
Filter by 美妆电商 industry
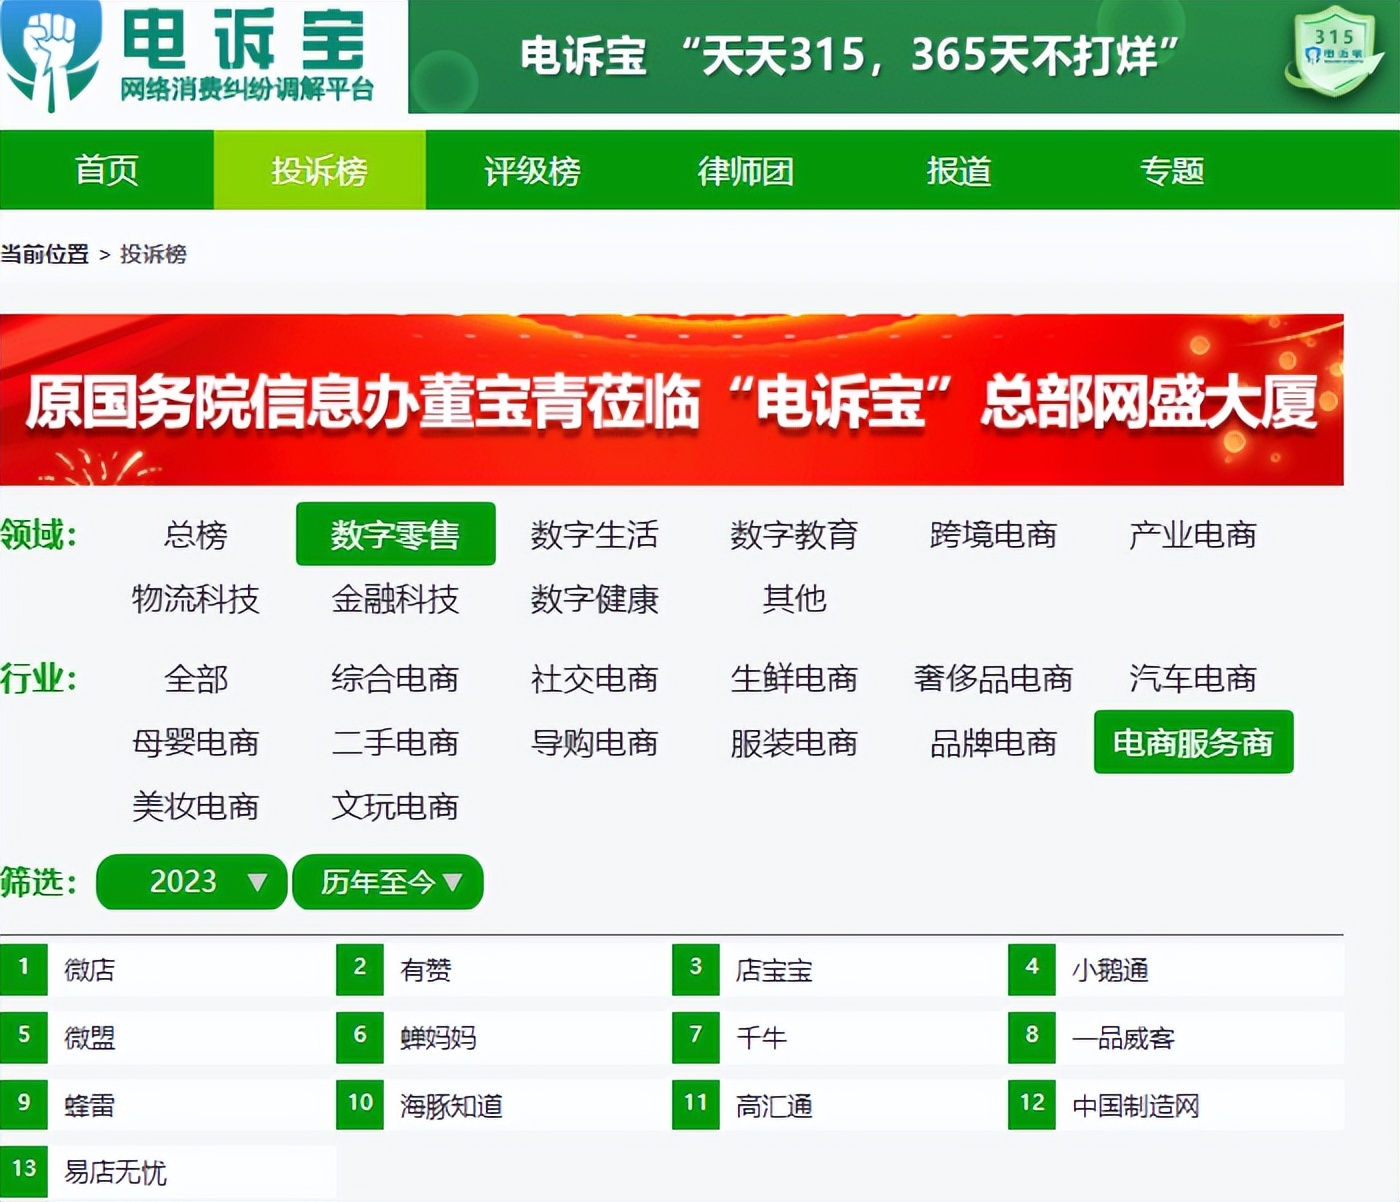pyautogui.click(x=196, y=807)
